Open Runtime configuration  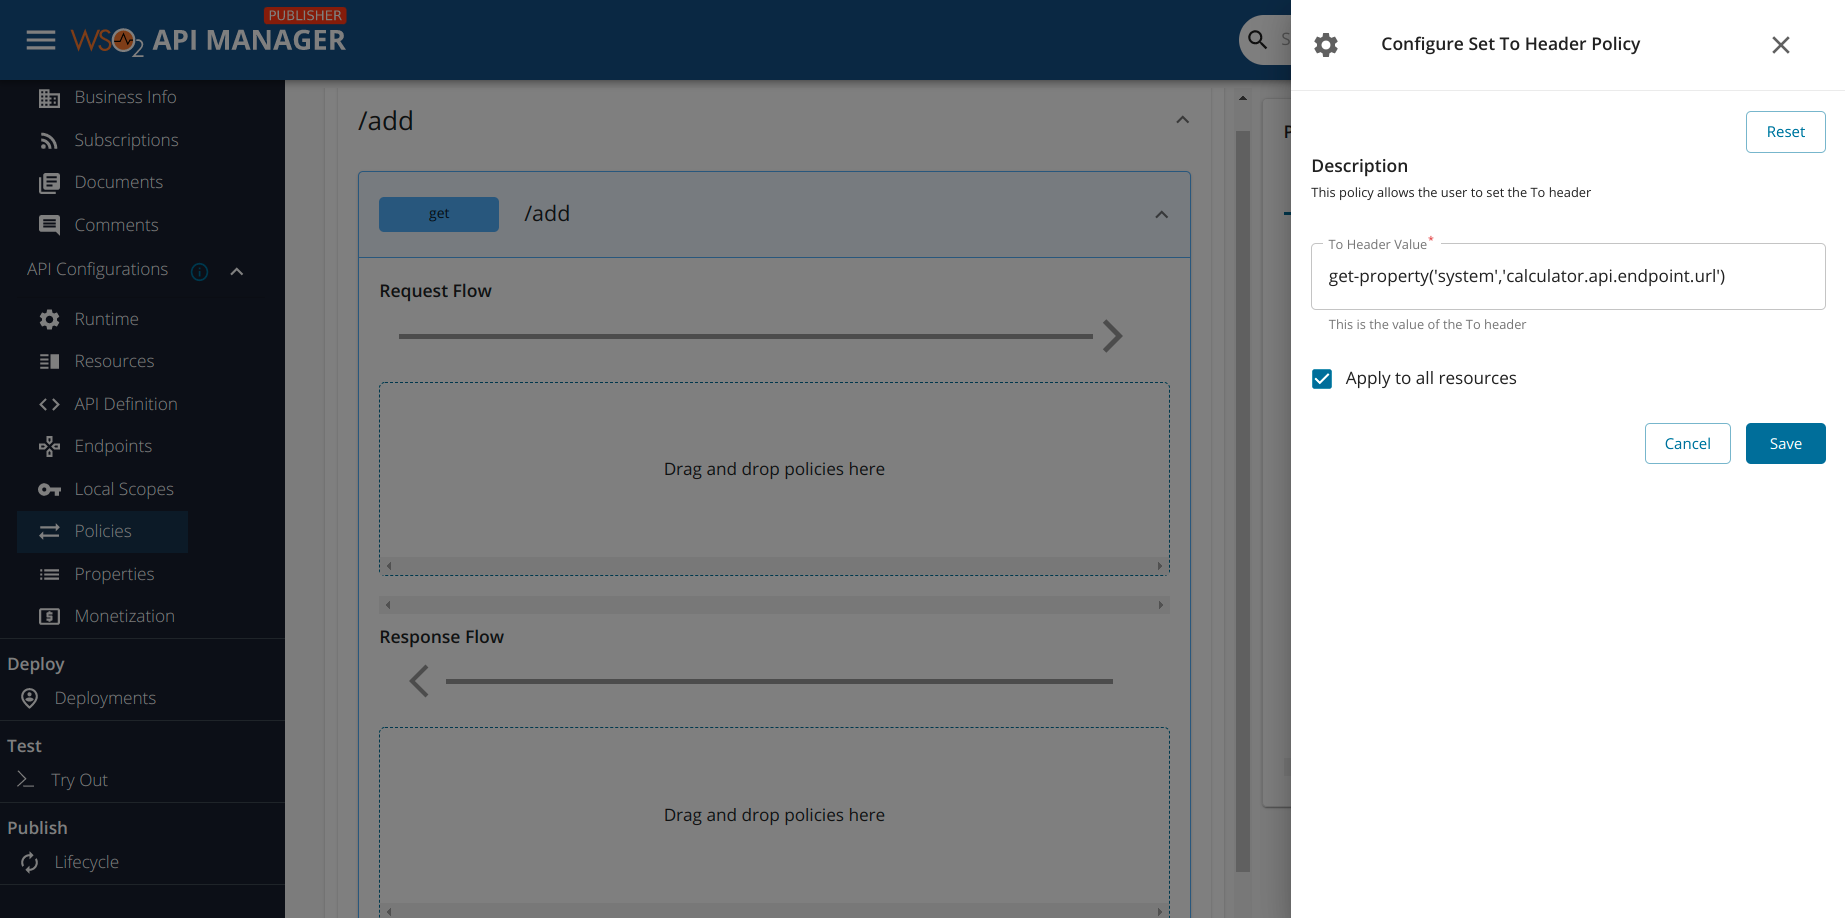[106, 319]
